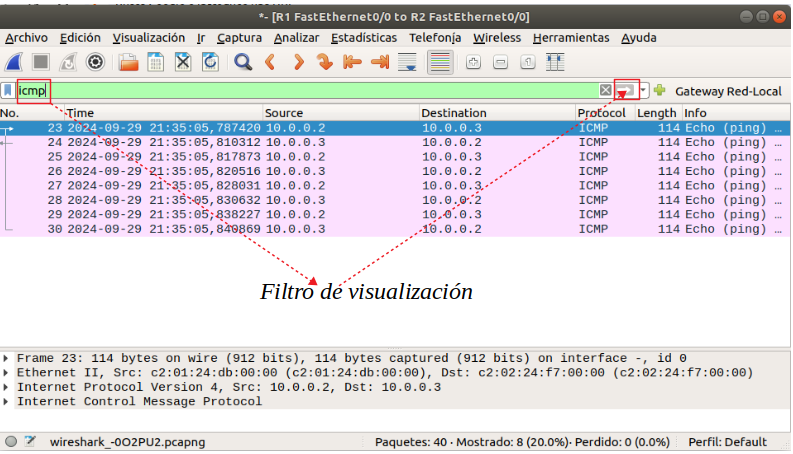Screen dimensions: 793x454
Task: Go to specified packet curved arrow icon
Action: click(325, 62)
